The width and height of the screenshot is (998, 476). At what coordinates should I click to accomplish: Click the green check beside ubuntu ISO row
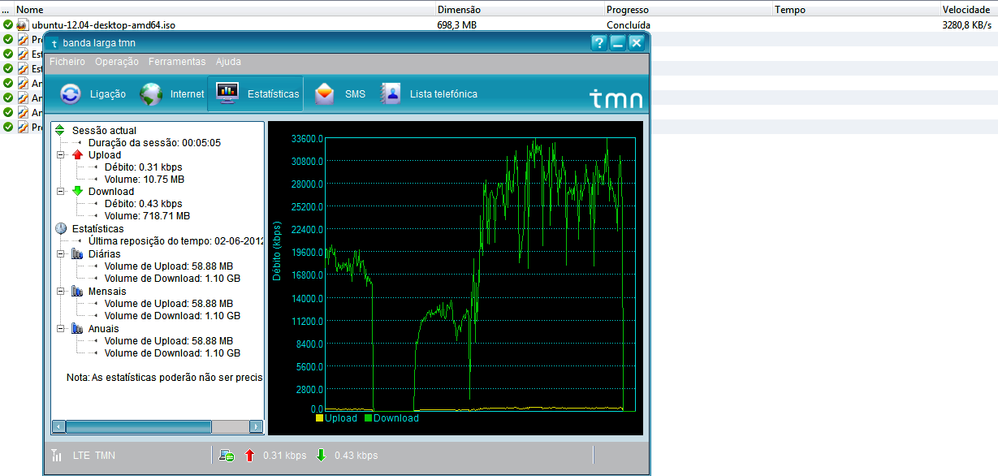pos(8,25)
